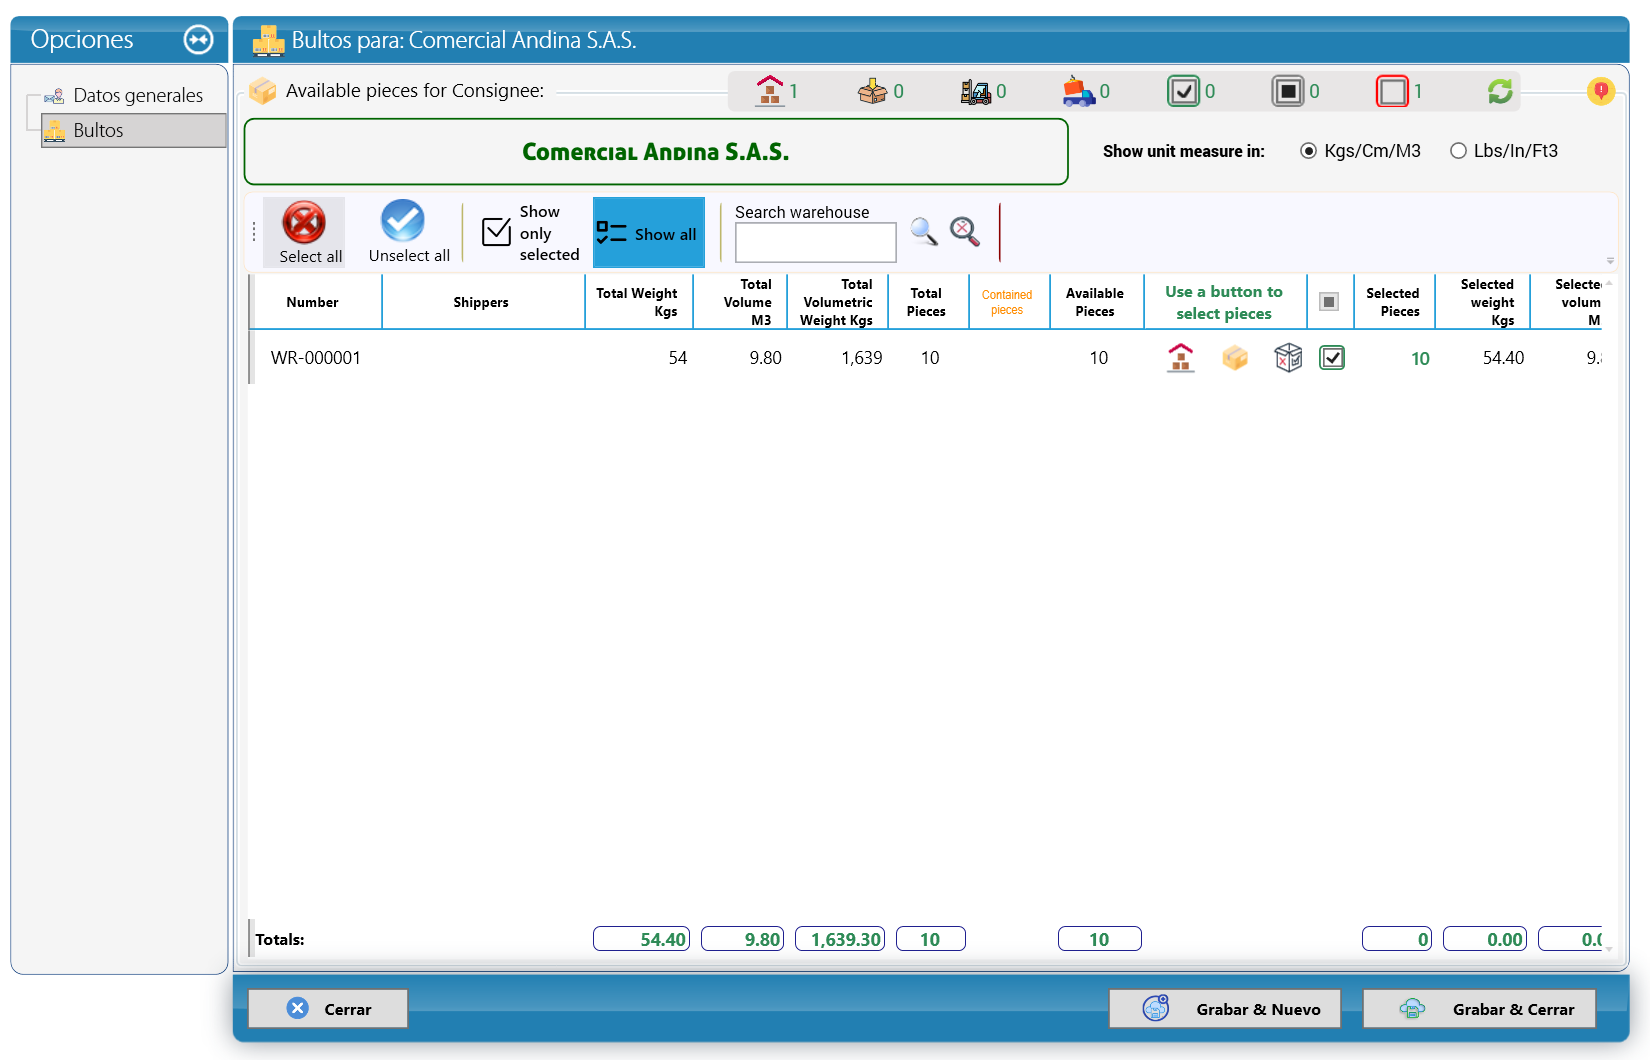Click total weight 54.40 in Totals
The image size is (1650, 1060).
[641, 939]
